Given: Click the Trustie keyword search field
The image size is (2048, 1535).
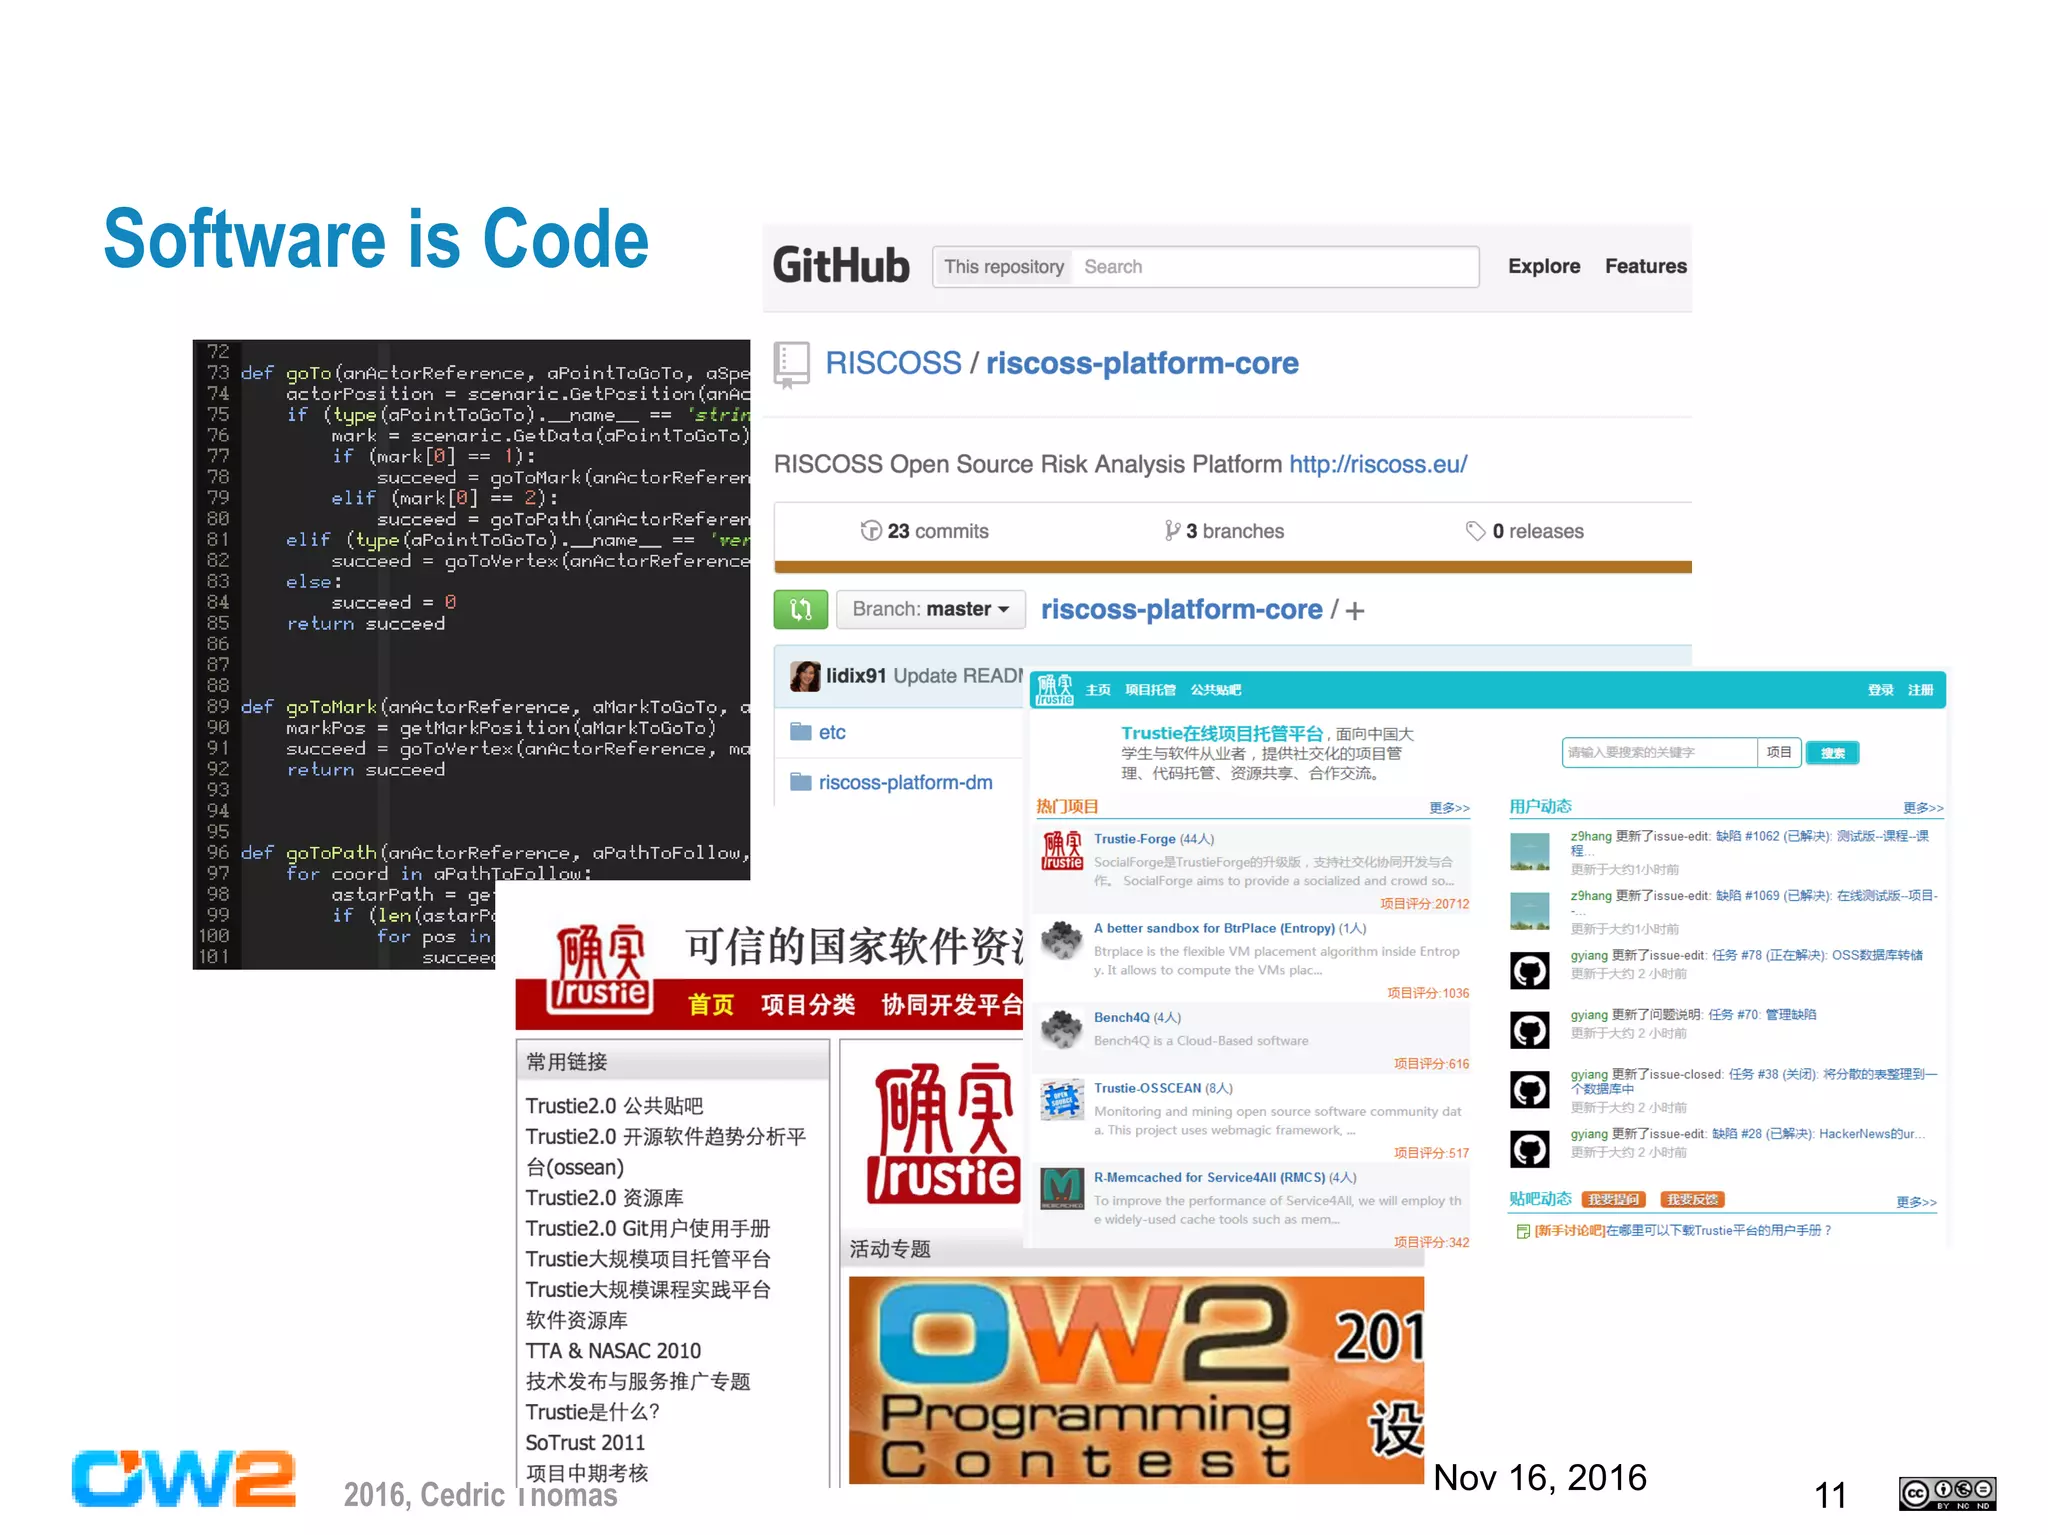Looking at the screenshot, I should click(x=1659, y=752).
